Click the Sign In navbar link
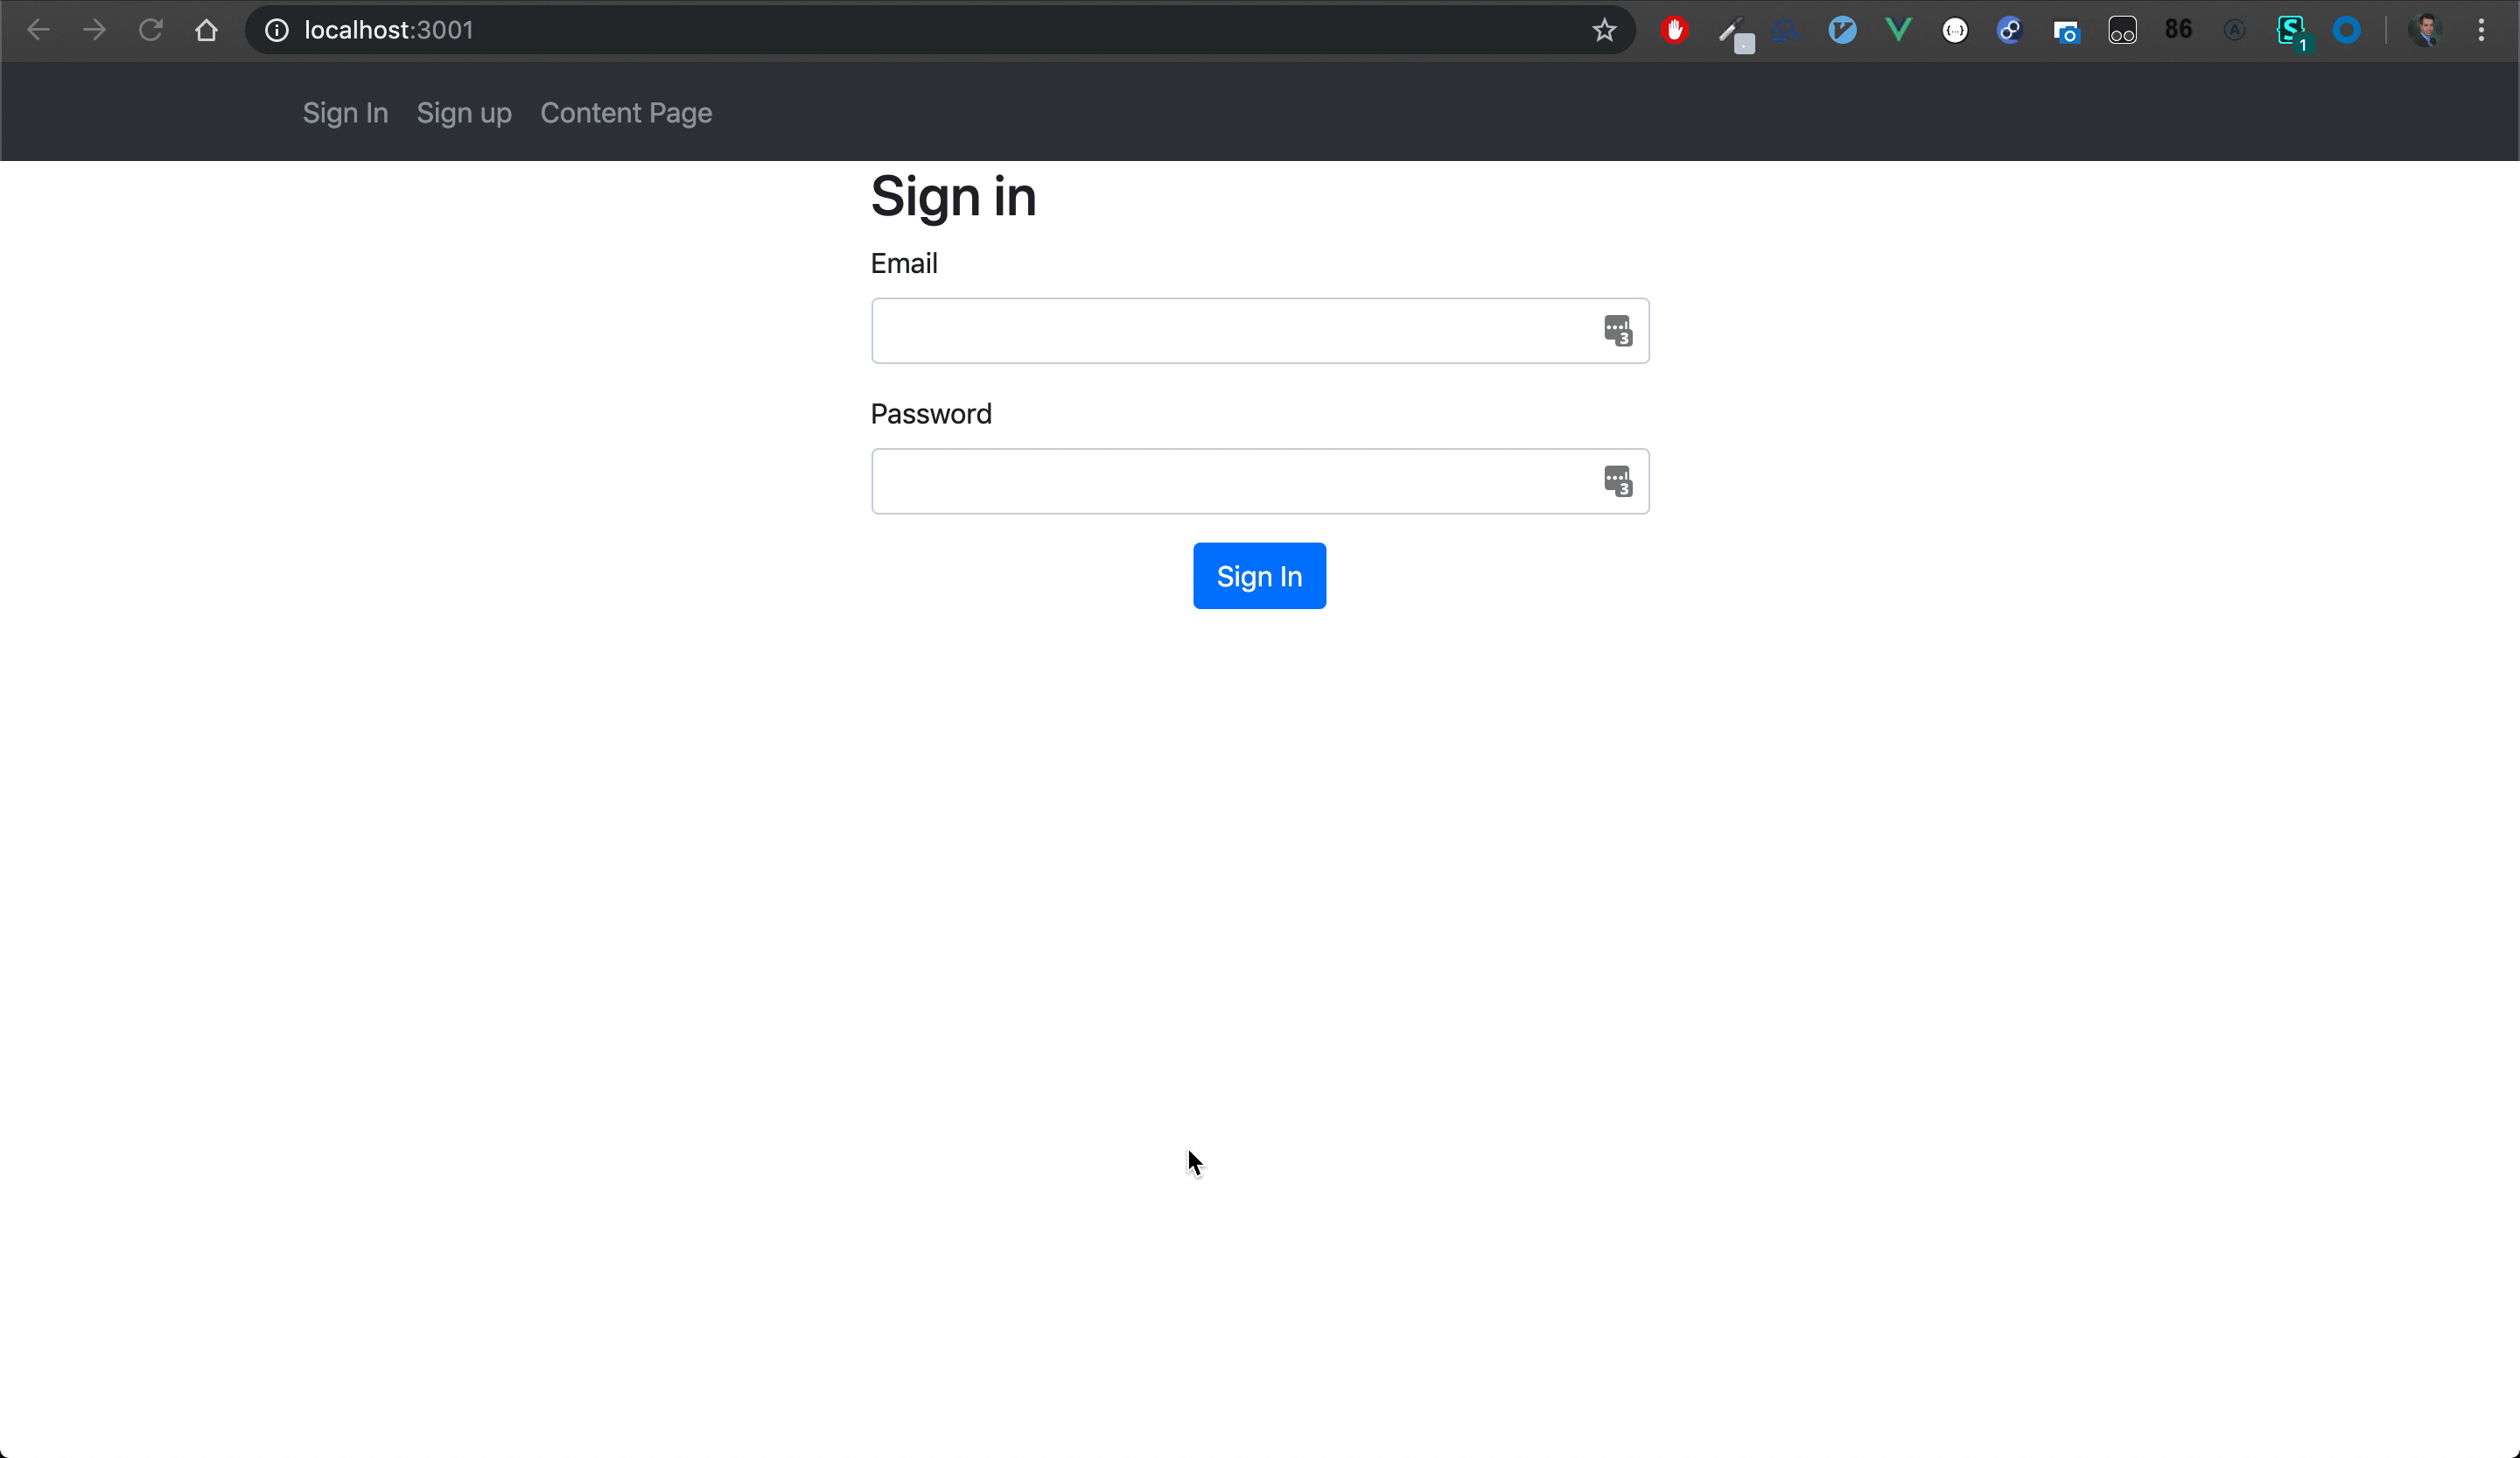The height and width of the screenshot is (1458, 2520). tap(345, 113)
